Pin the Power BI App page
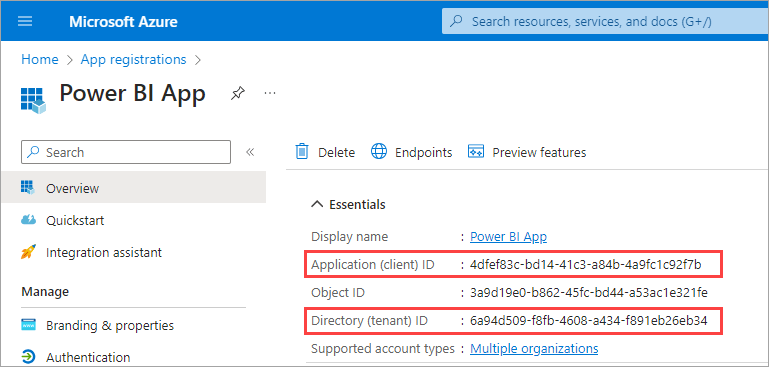Screen dimensions: 769x367 (238, 93)
